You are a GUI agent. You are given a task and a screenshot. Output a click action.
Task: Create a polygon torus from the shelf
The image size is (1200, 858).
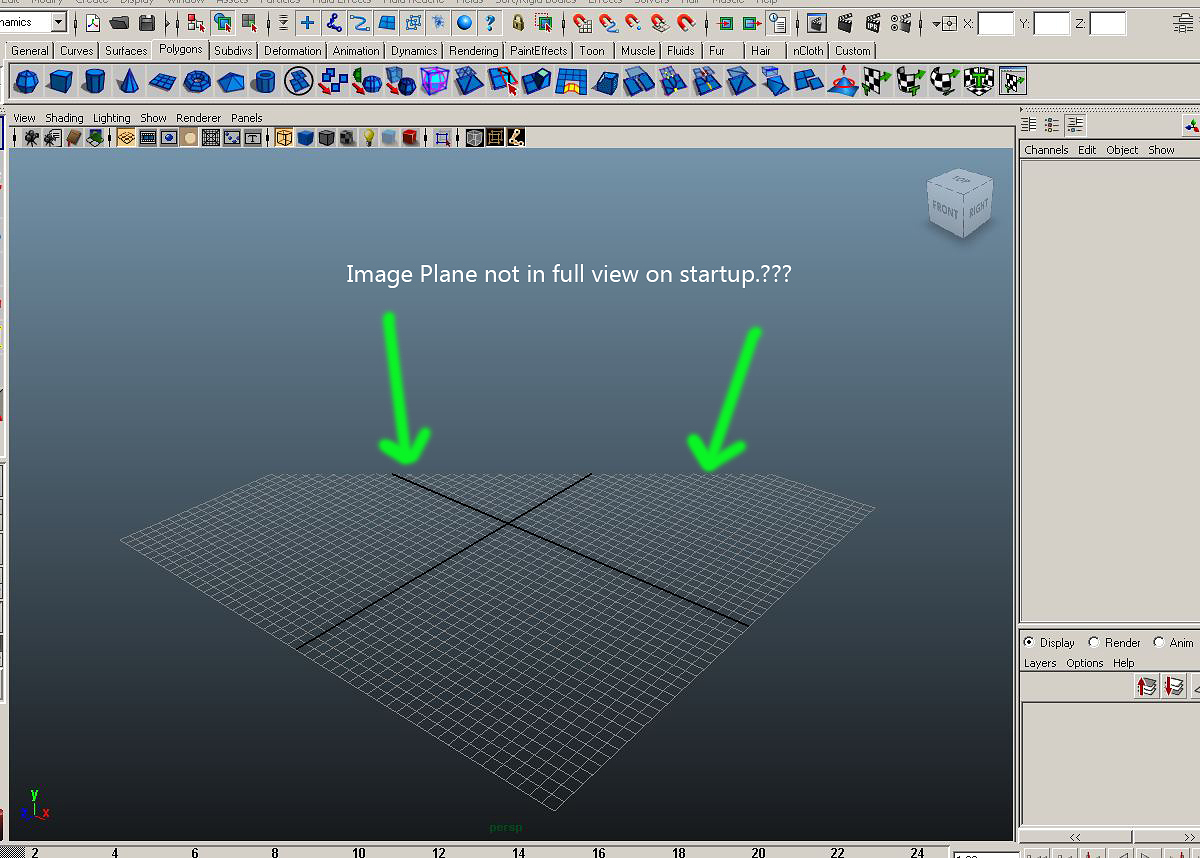(x=197, y=81)
